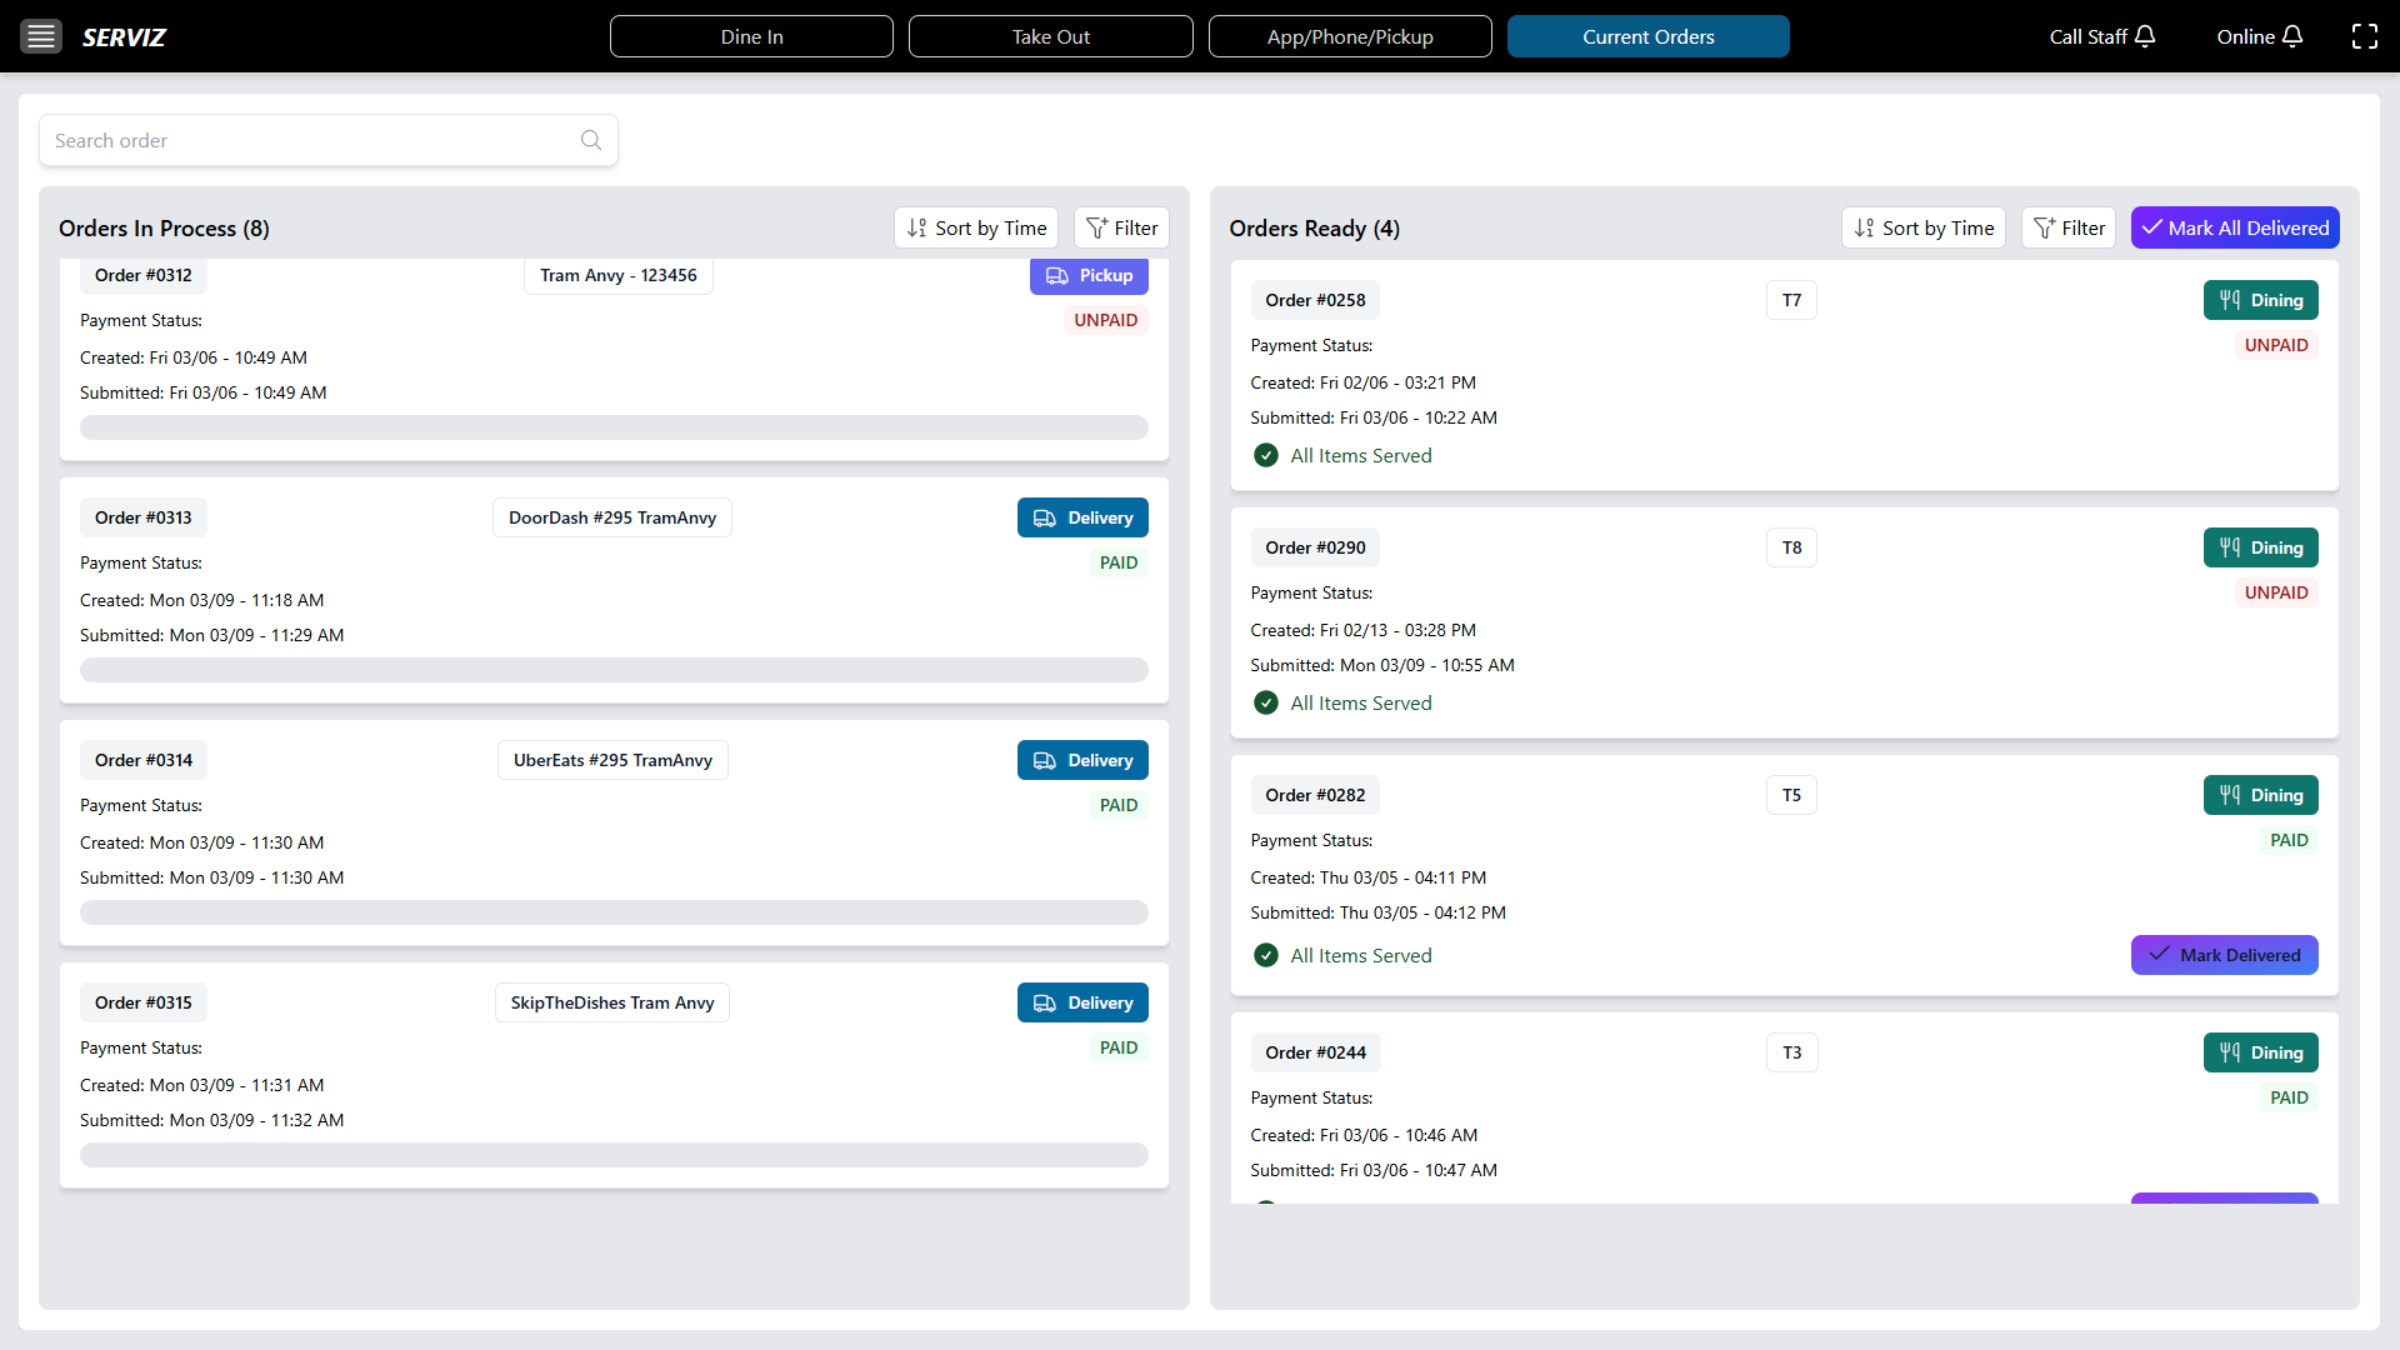Open the hamburger navigation menu

coord(41,36)
